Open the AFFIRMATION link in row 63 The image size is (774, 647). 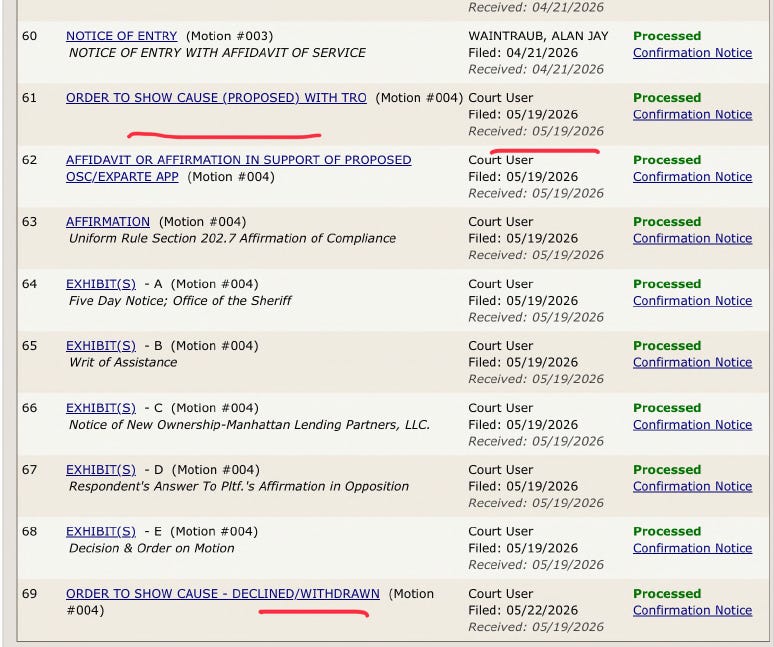pyautogui.click(x=108, y=222)
